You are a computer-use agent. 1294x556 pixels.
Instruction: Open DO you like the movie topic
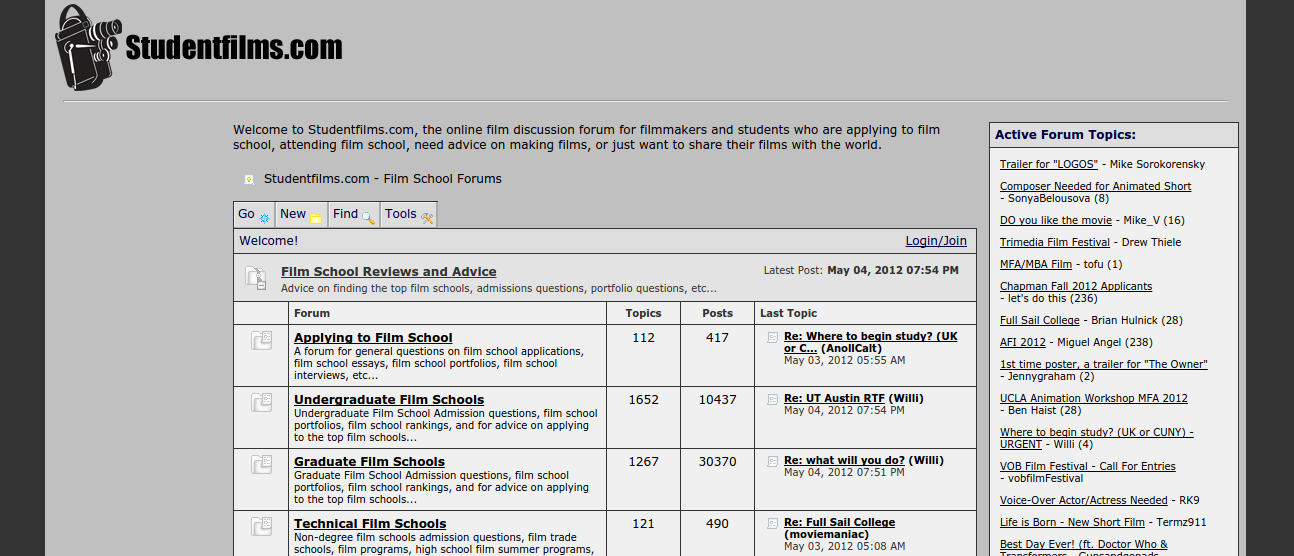tap(1055, 220)
